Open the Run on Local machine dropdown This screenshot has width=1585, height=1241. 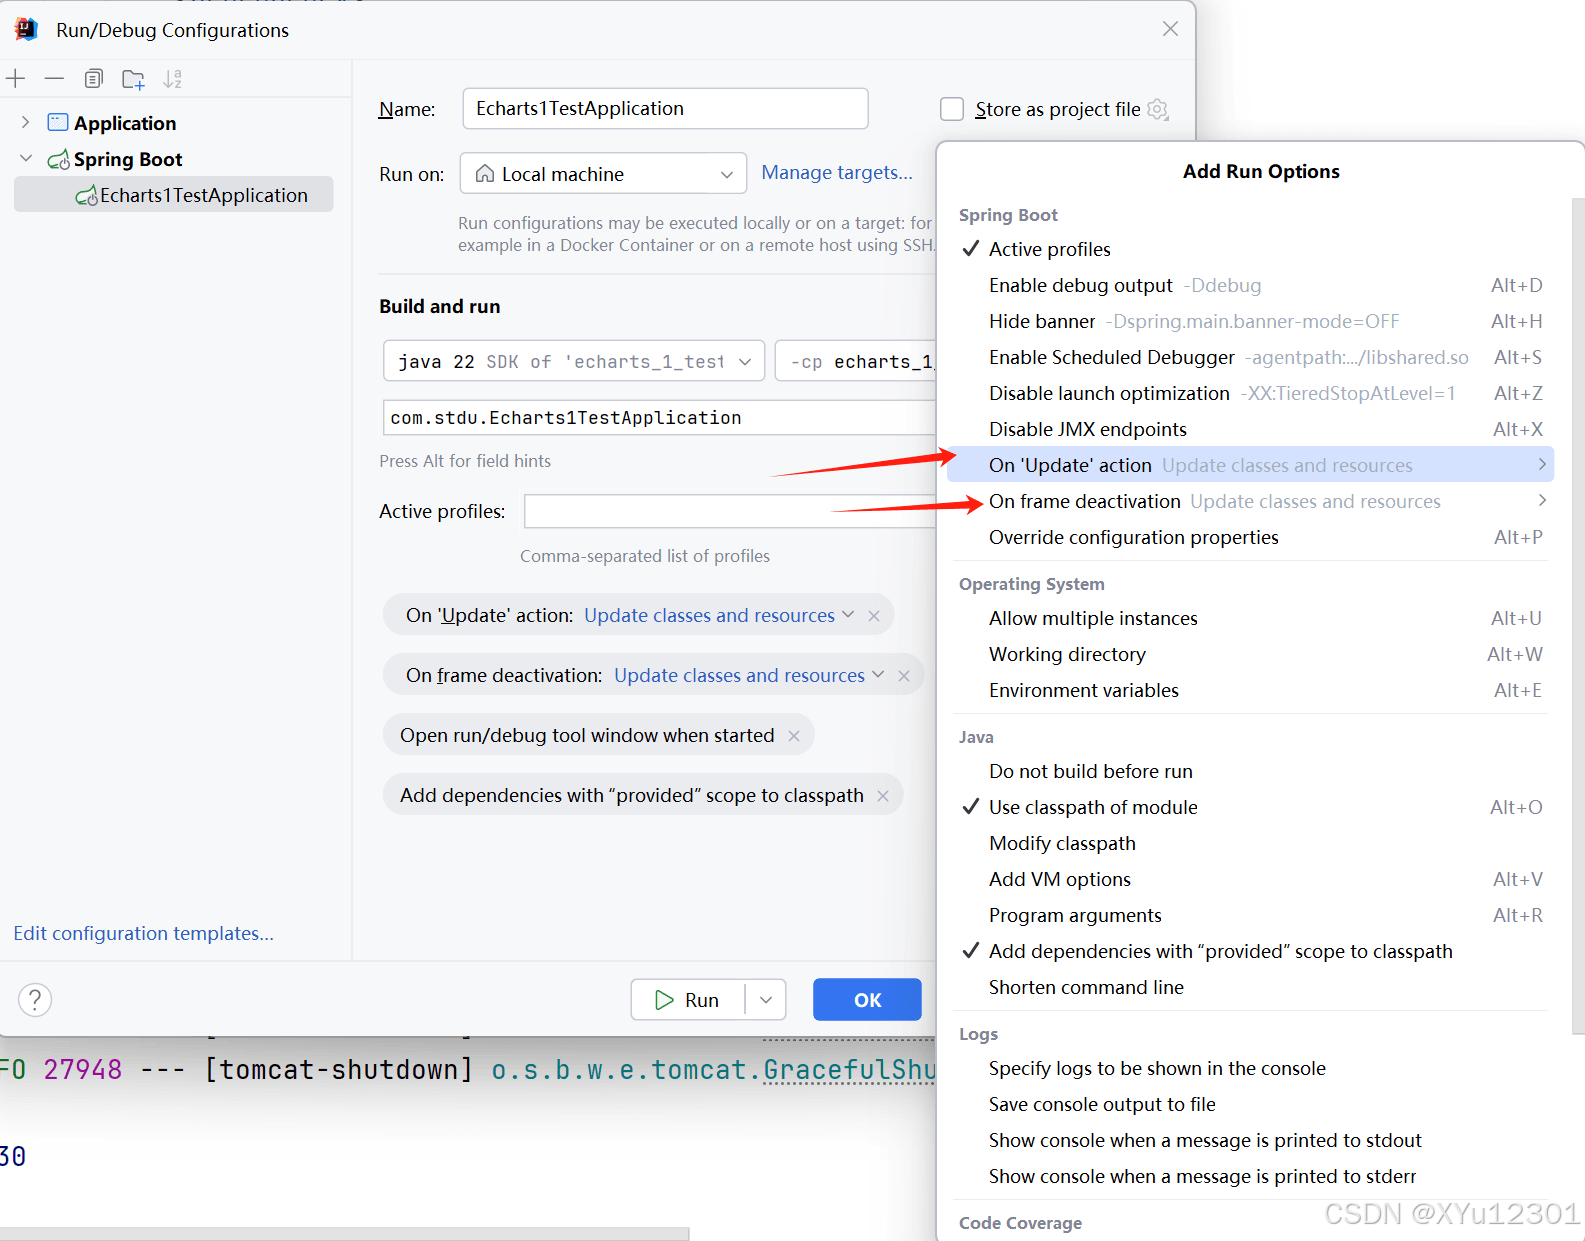[x=603, y=173]
